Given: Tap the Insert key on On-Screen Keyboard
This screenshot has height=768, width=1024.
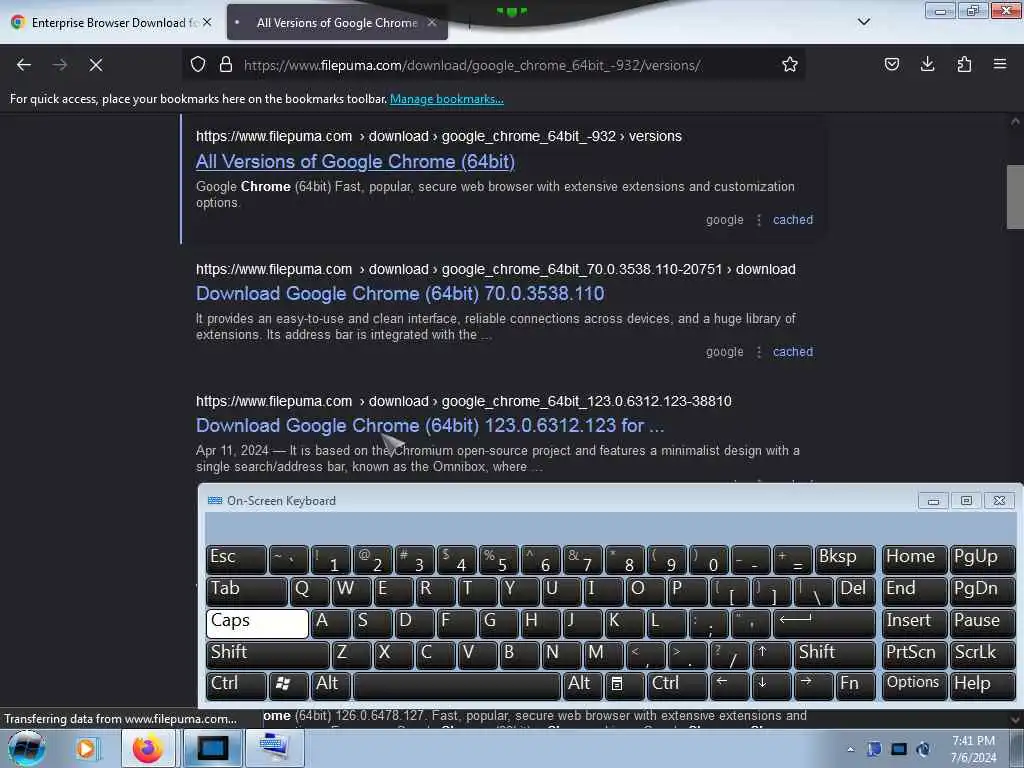Looking at the screenshot, I should tap(914, 622).
